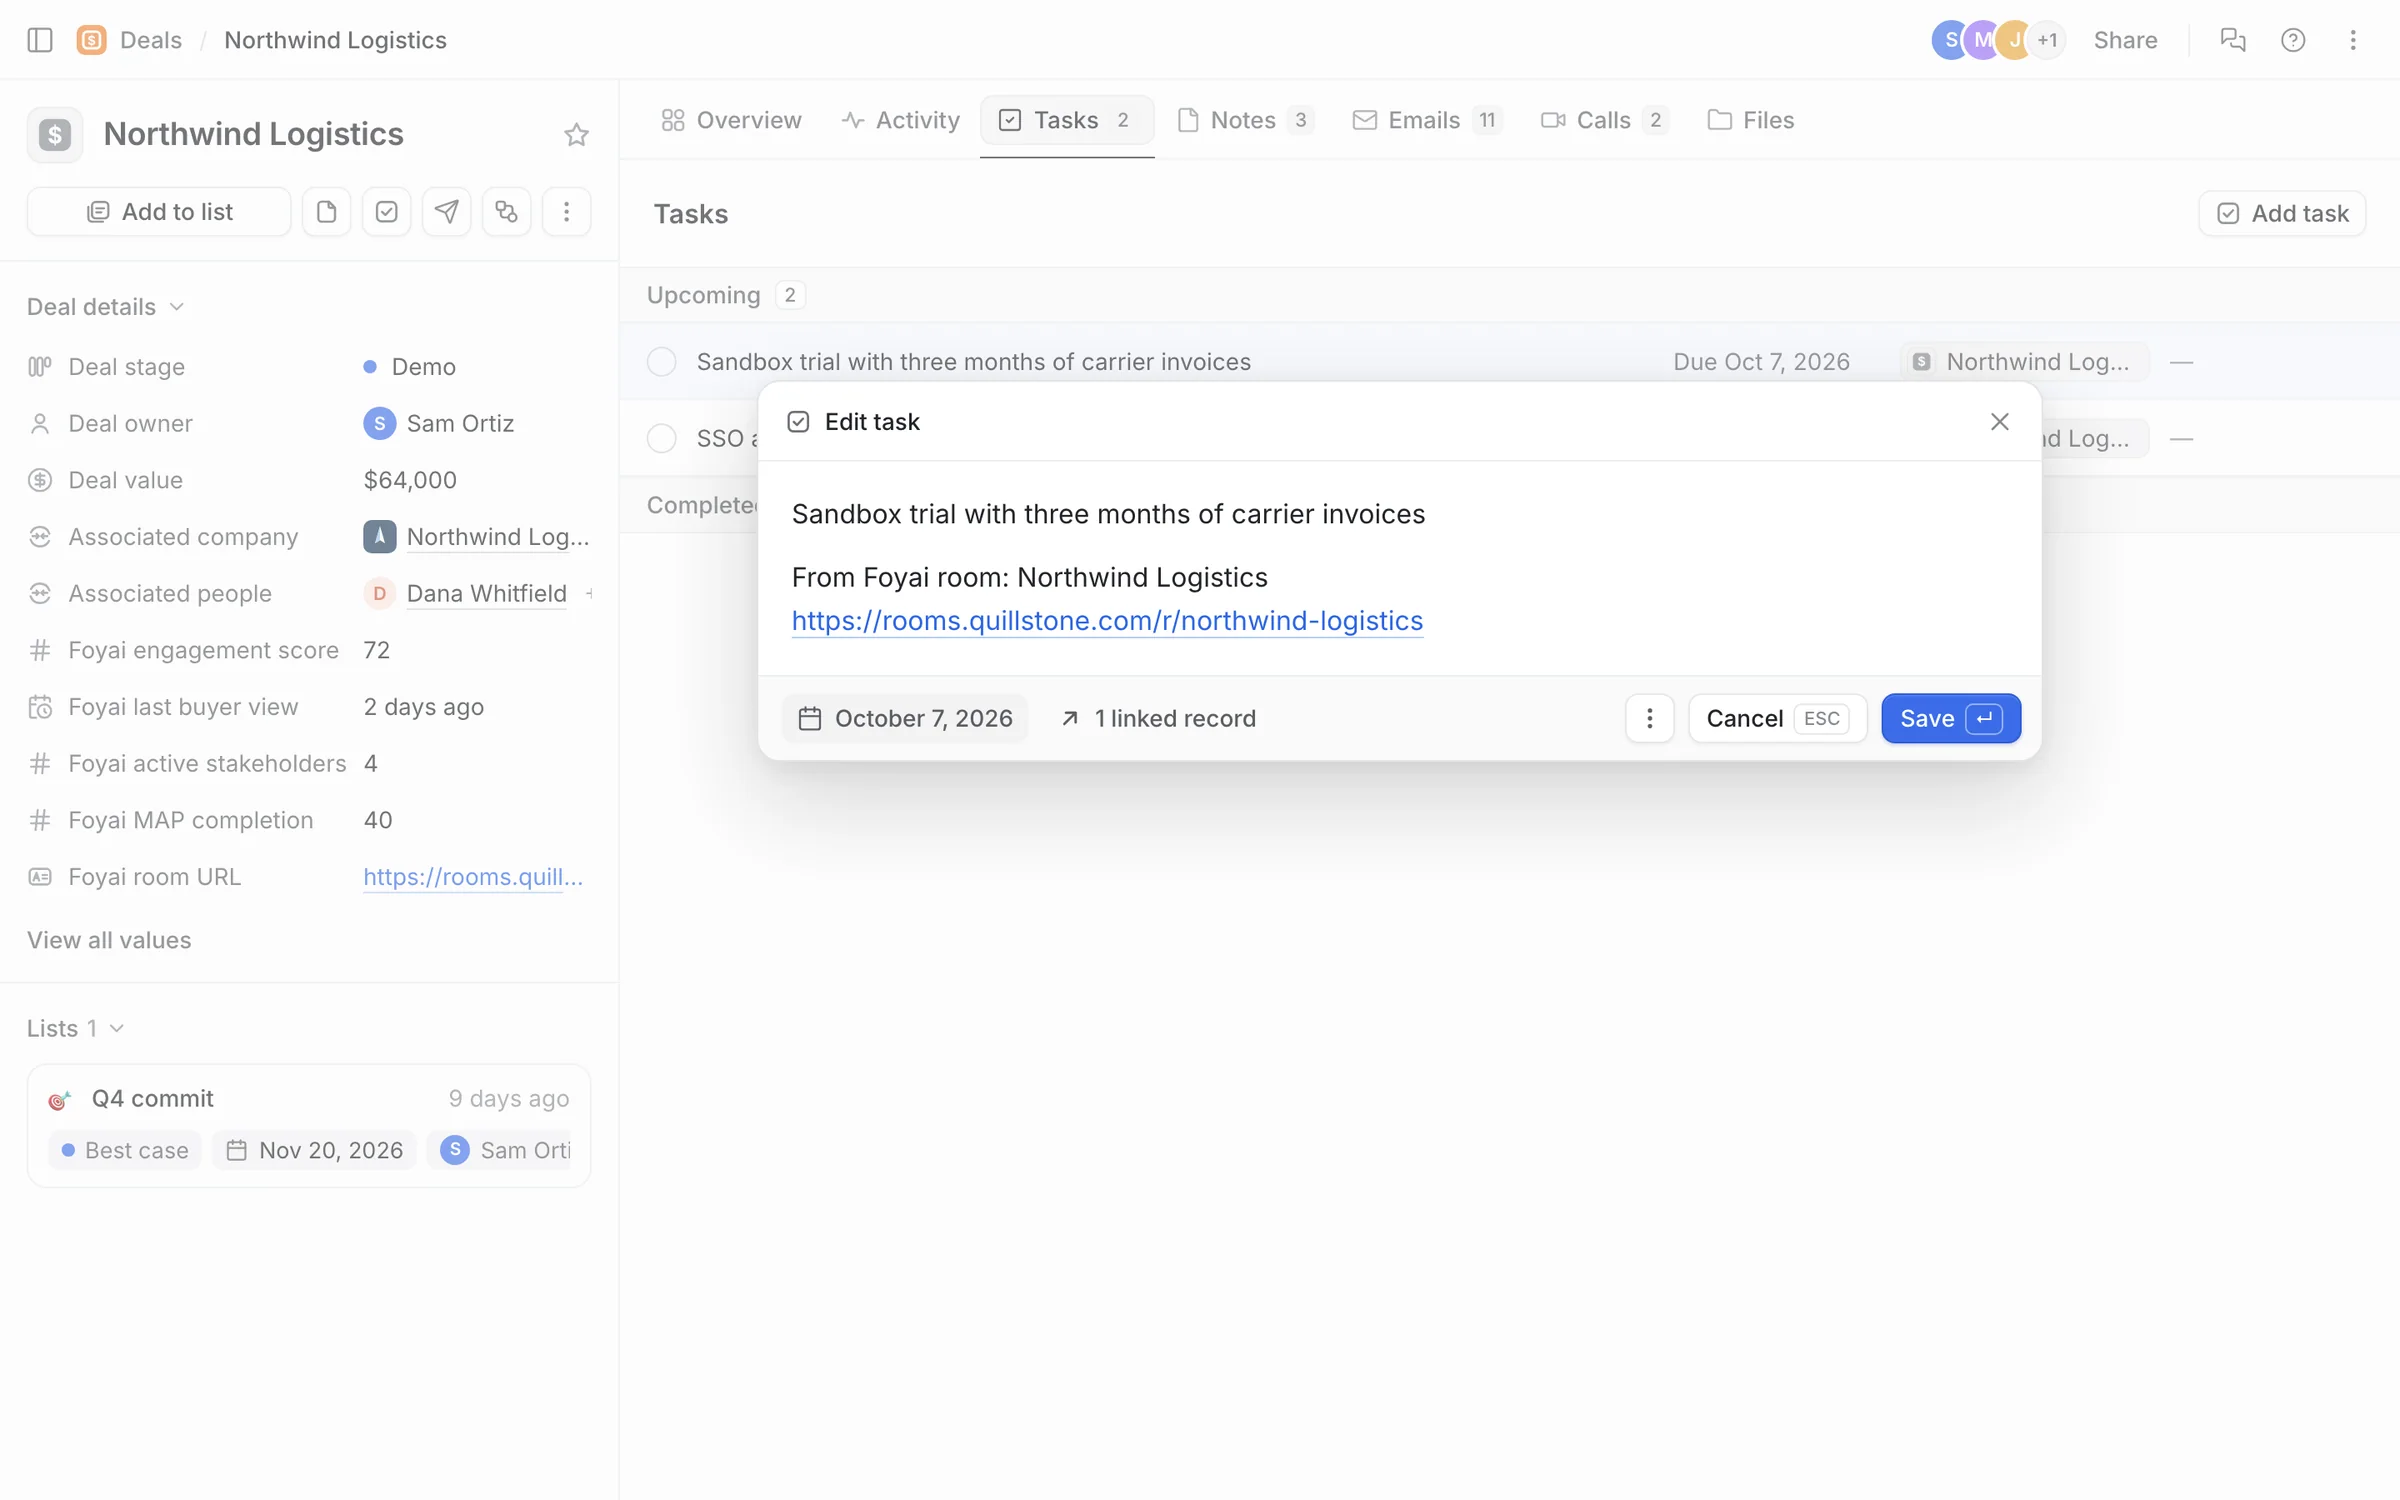This screenshot has width=2400, height=1500.
Task: Cancel editing the task
Action: tap(1777, 719)
